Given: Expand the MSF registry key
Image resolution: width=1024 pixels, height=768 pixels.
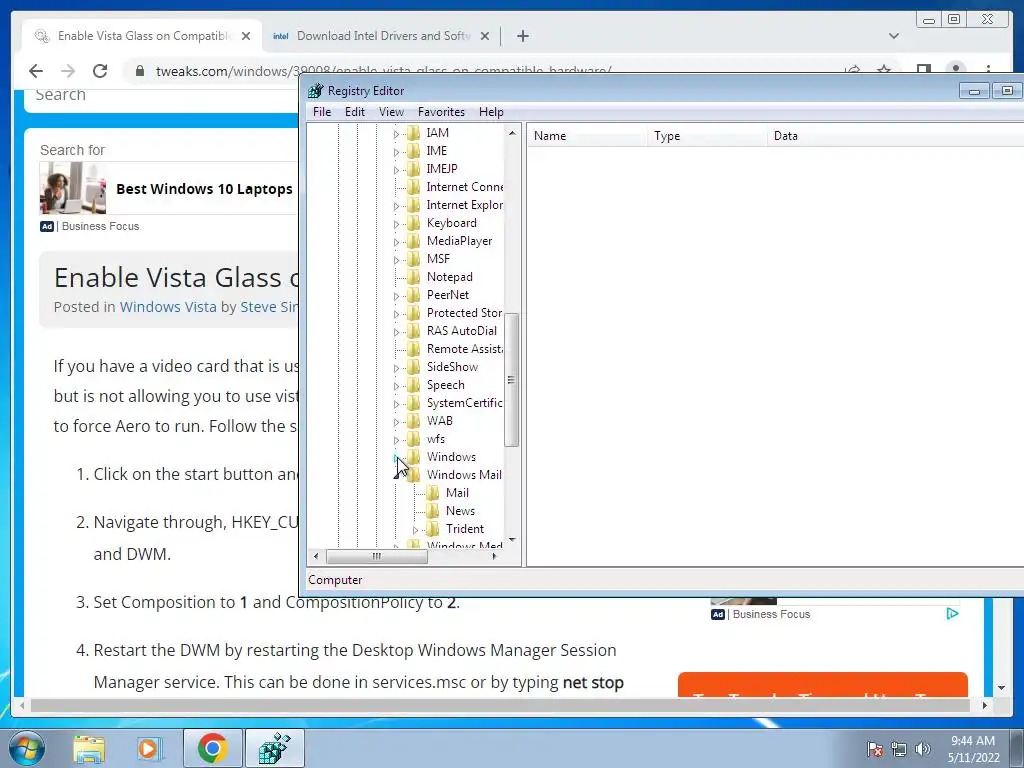Looking at the screenshot, I should pyautogui.click(x=396, y=260).
